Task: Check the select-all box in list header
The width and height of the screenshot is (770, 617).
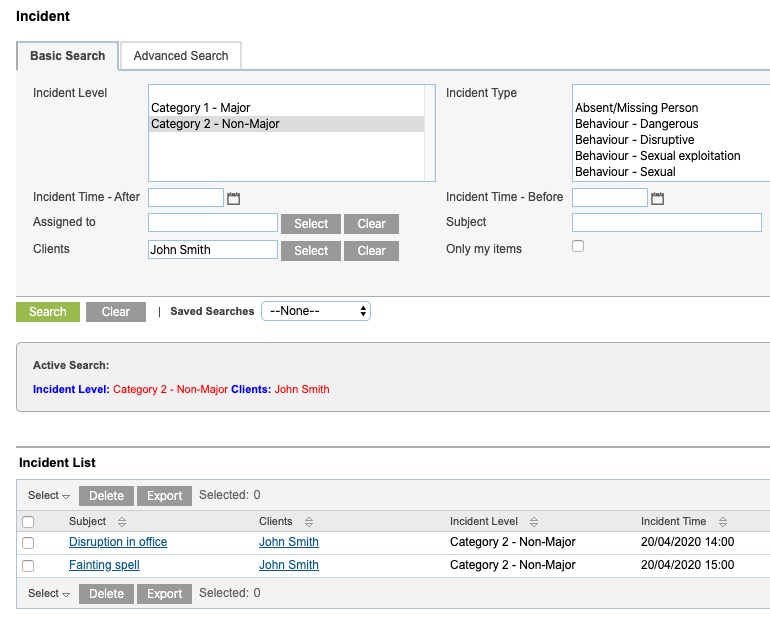Action: (x=28, y=522)
